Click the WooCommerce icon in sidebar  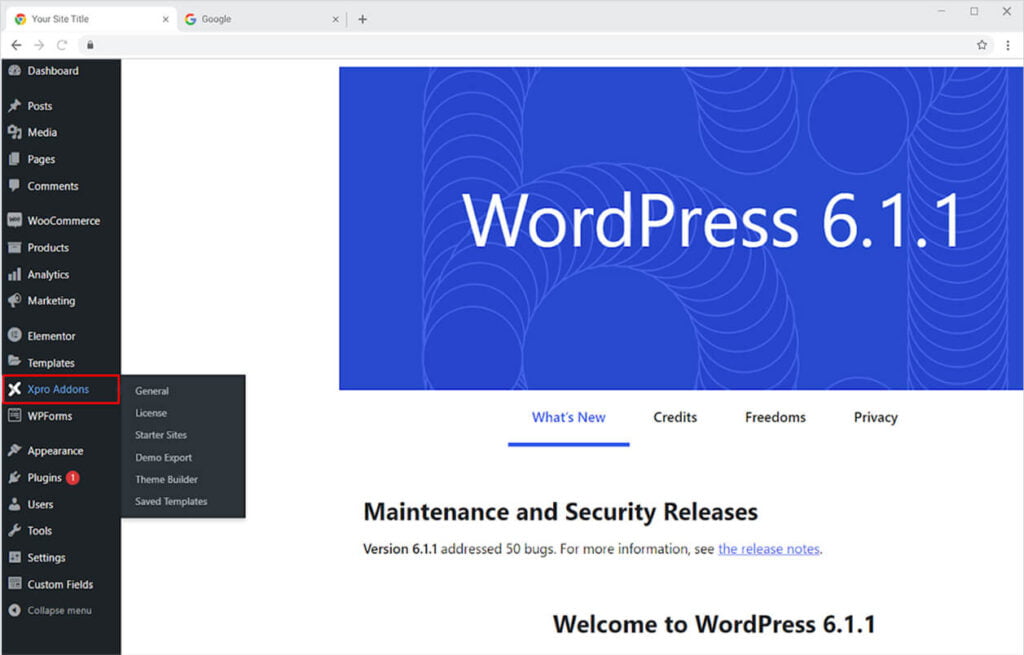point(14,221)
